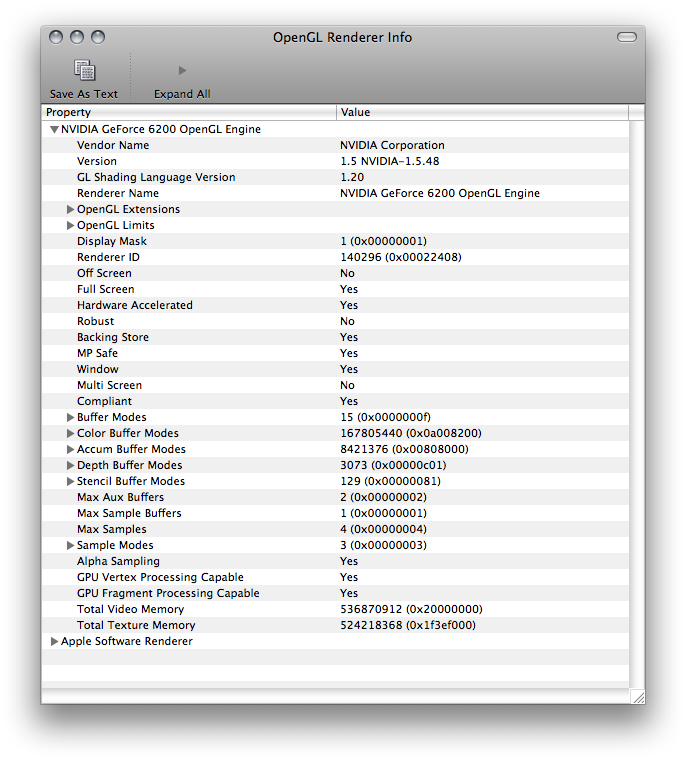Collapse the NVIDIA GeForce 6200 OpenGL Engine tree
Image resolution: width=686 pixels, height=760 pixels.
(x=54, y=129)
